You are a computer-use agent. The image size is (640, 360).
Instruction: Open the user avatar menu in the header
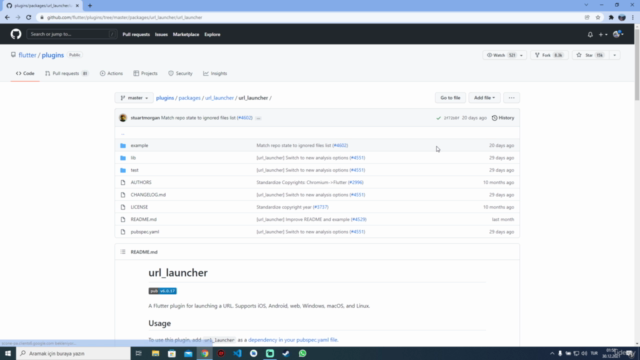[618, 34]
